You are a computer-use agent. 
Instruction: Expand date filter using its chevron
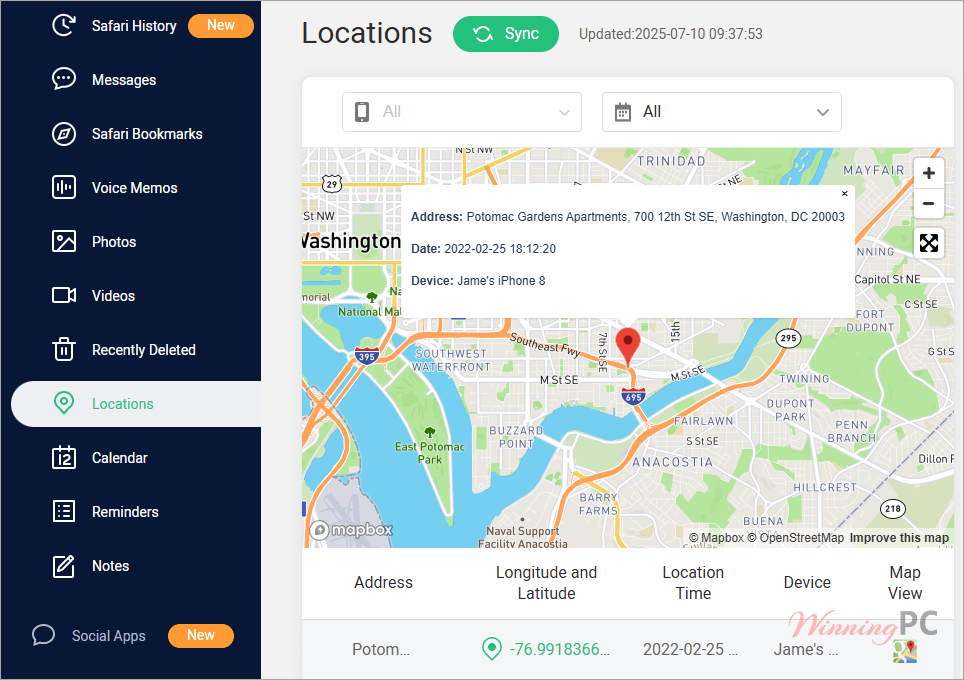tap(823, 113)
